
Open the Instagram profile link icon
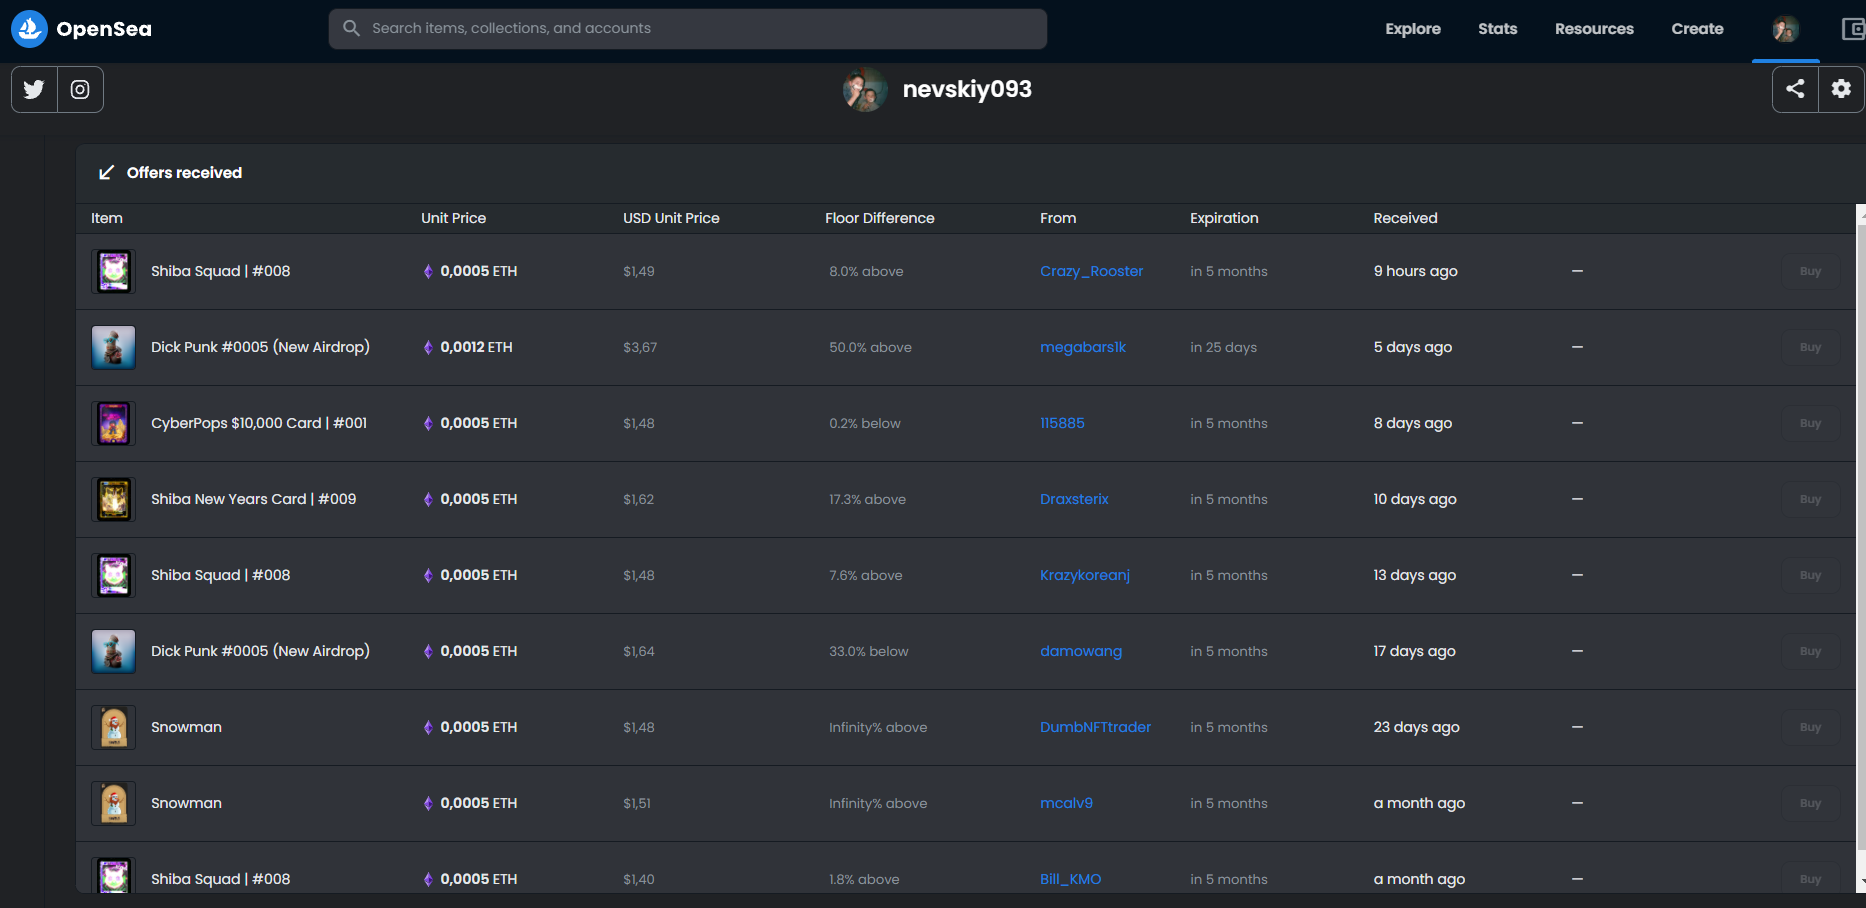[80, 89]
